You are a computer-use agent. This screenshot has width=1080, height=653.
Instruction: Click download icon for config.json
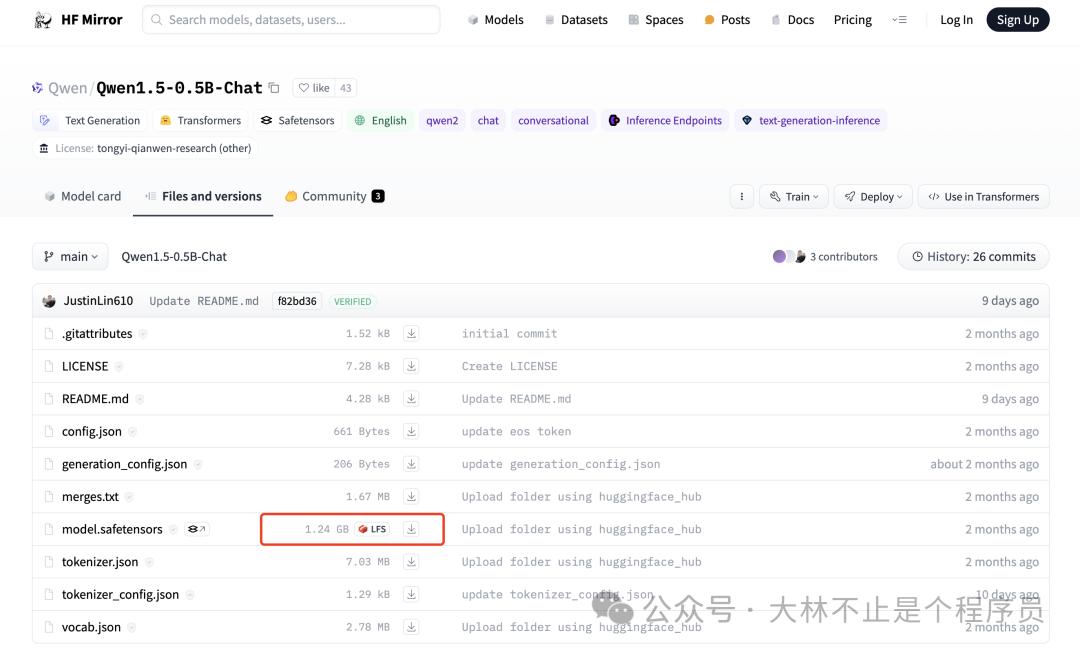pos(411,431)
